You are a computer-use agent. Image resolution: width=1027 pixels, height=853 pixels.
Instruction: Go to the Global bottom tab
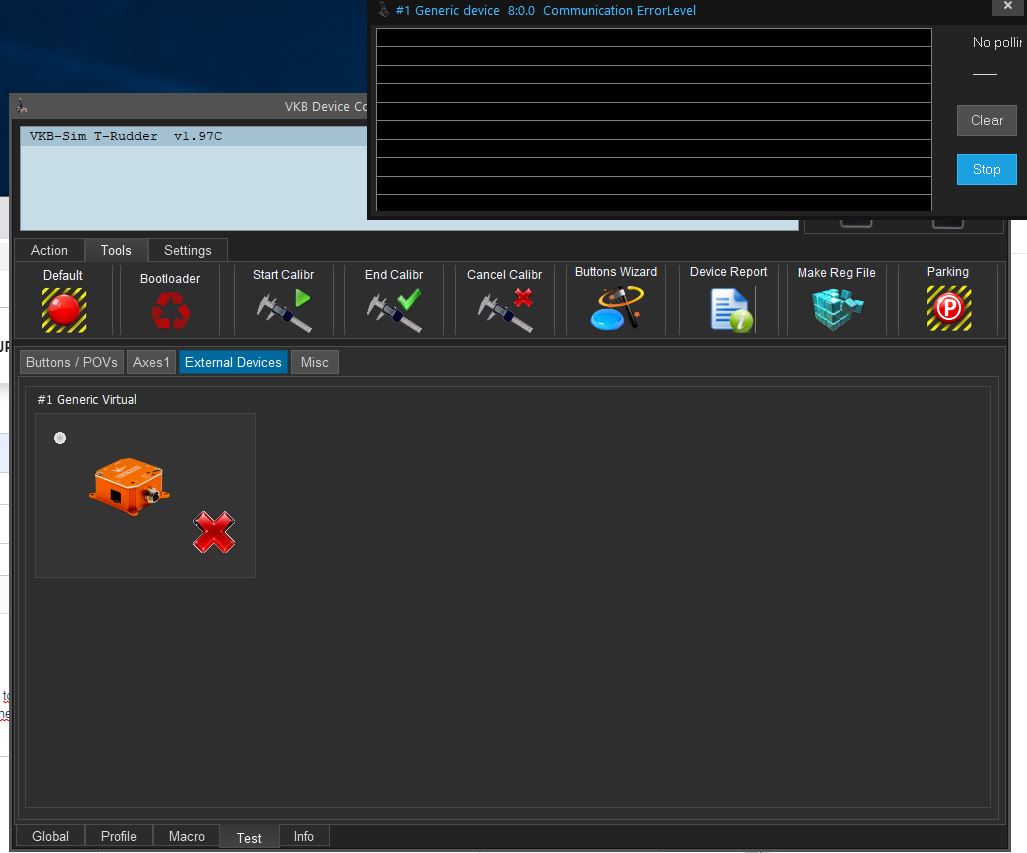50,837
